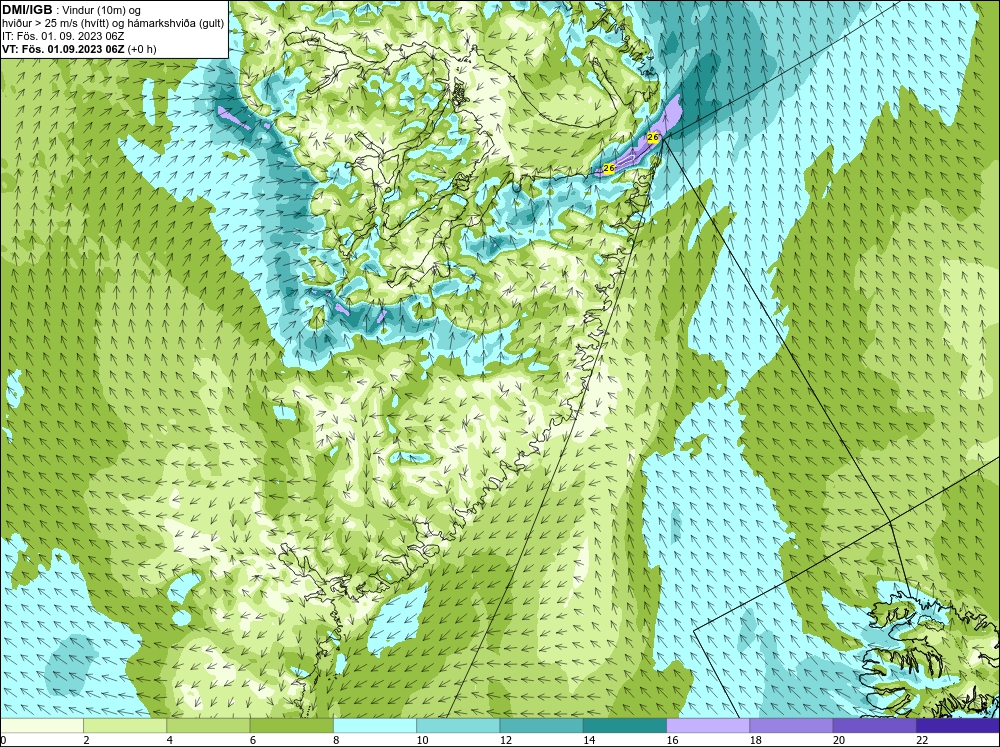Click the legend scale label 0
The image size is (1000, 747).
3,740
